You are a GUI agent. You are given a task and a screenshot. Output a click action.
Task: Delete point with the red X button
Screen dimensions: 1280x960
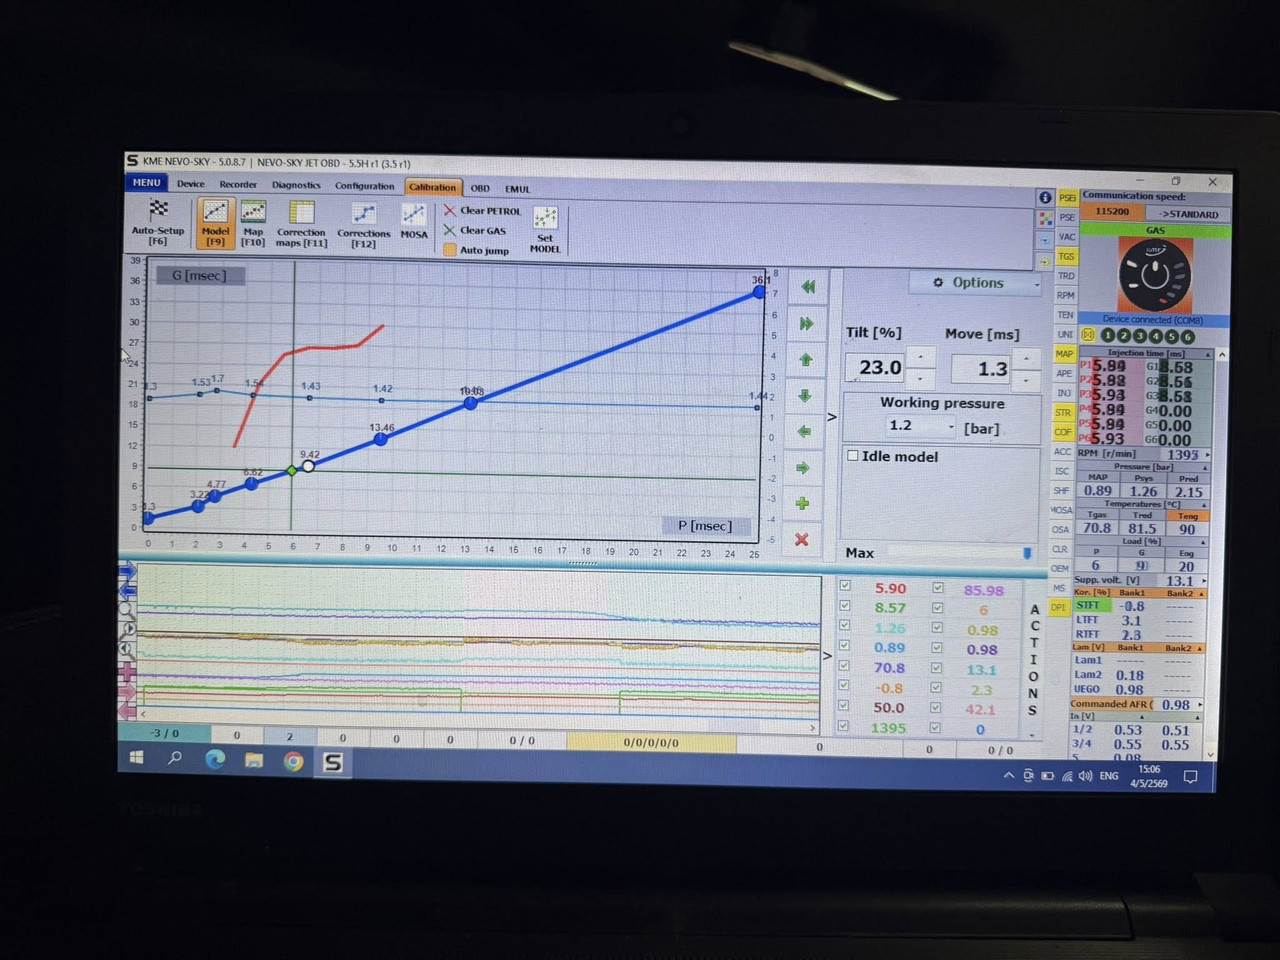801,539
